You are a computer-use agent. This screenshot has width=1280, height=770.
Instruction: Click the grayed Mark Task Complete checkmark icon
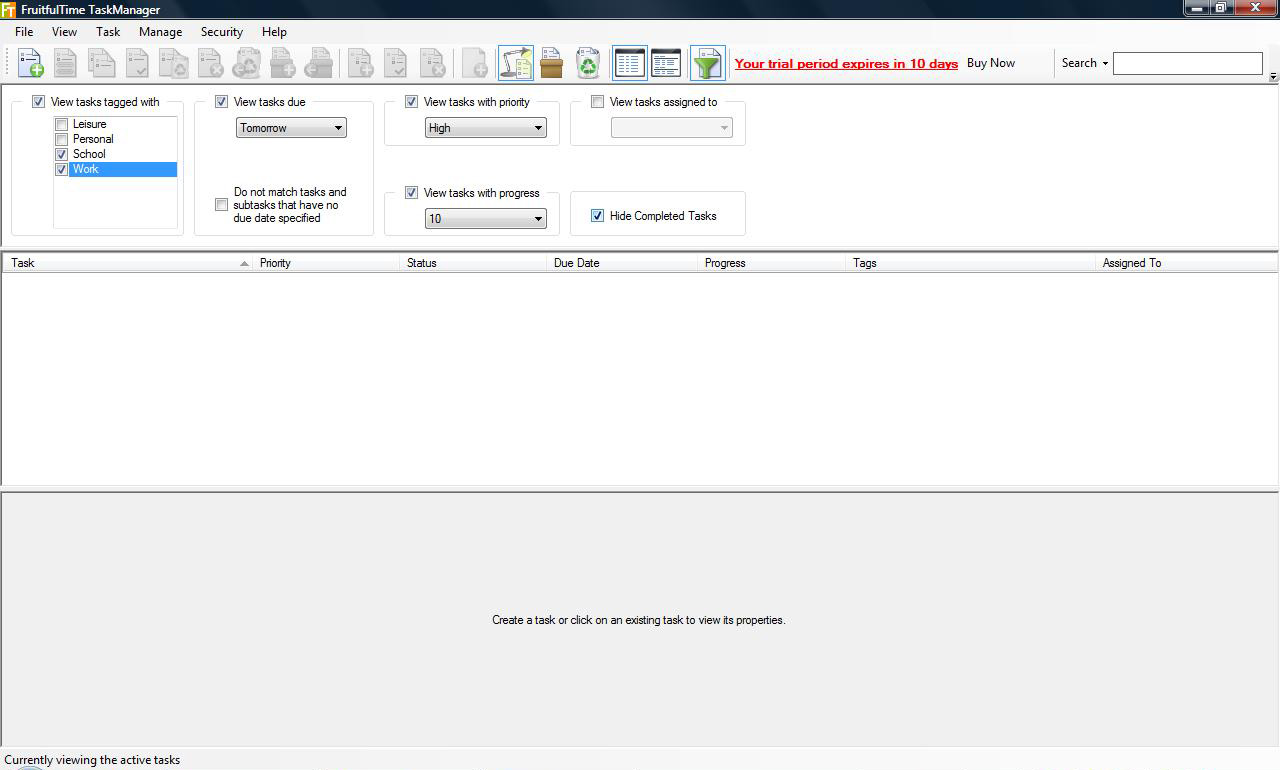click(138, 63)
